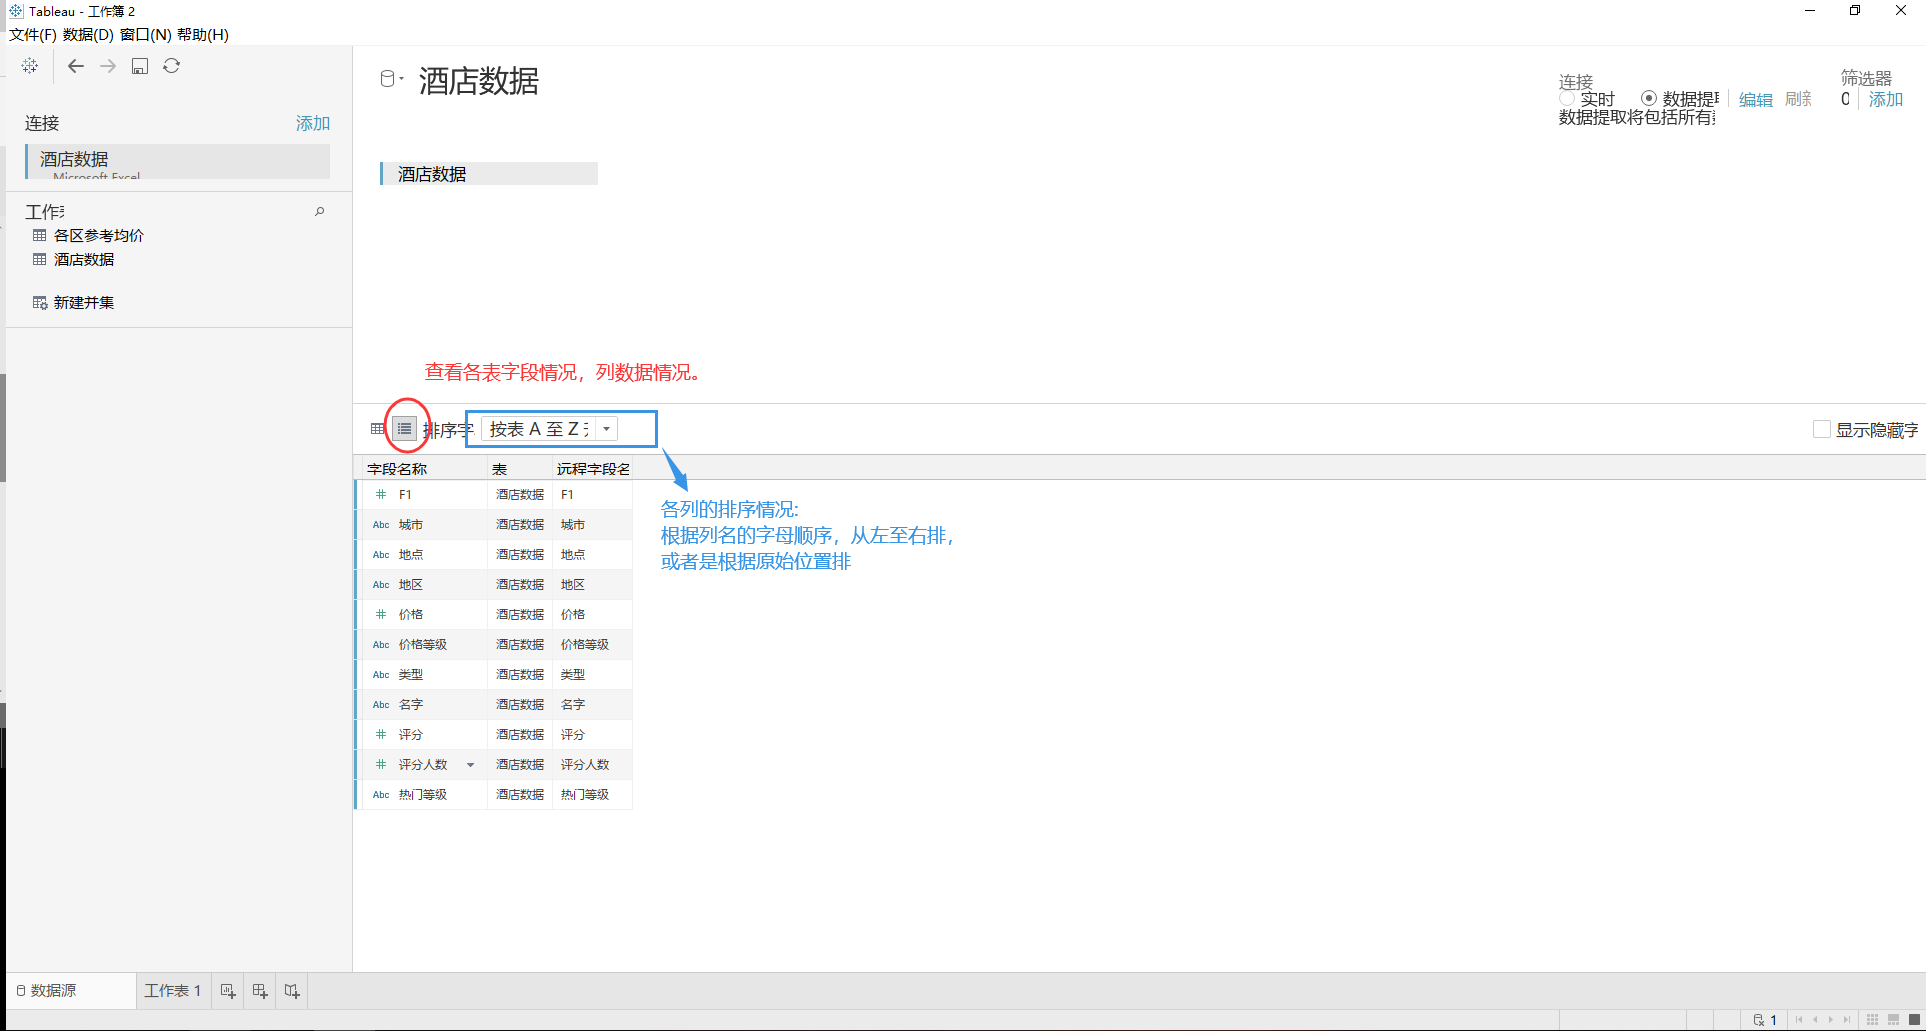The image size is (1926, 1031).
Task: Switch to the 工作表 1 tab
Action: click(x=172, y=990)
